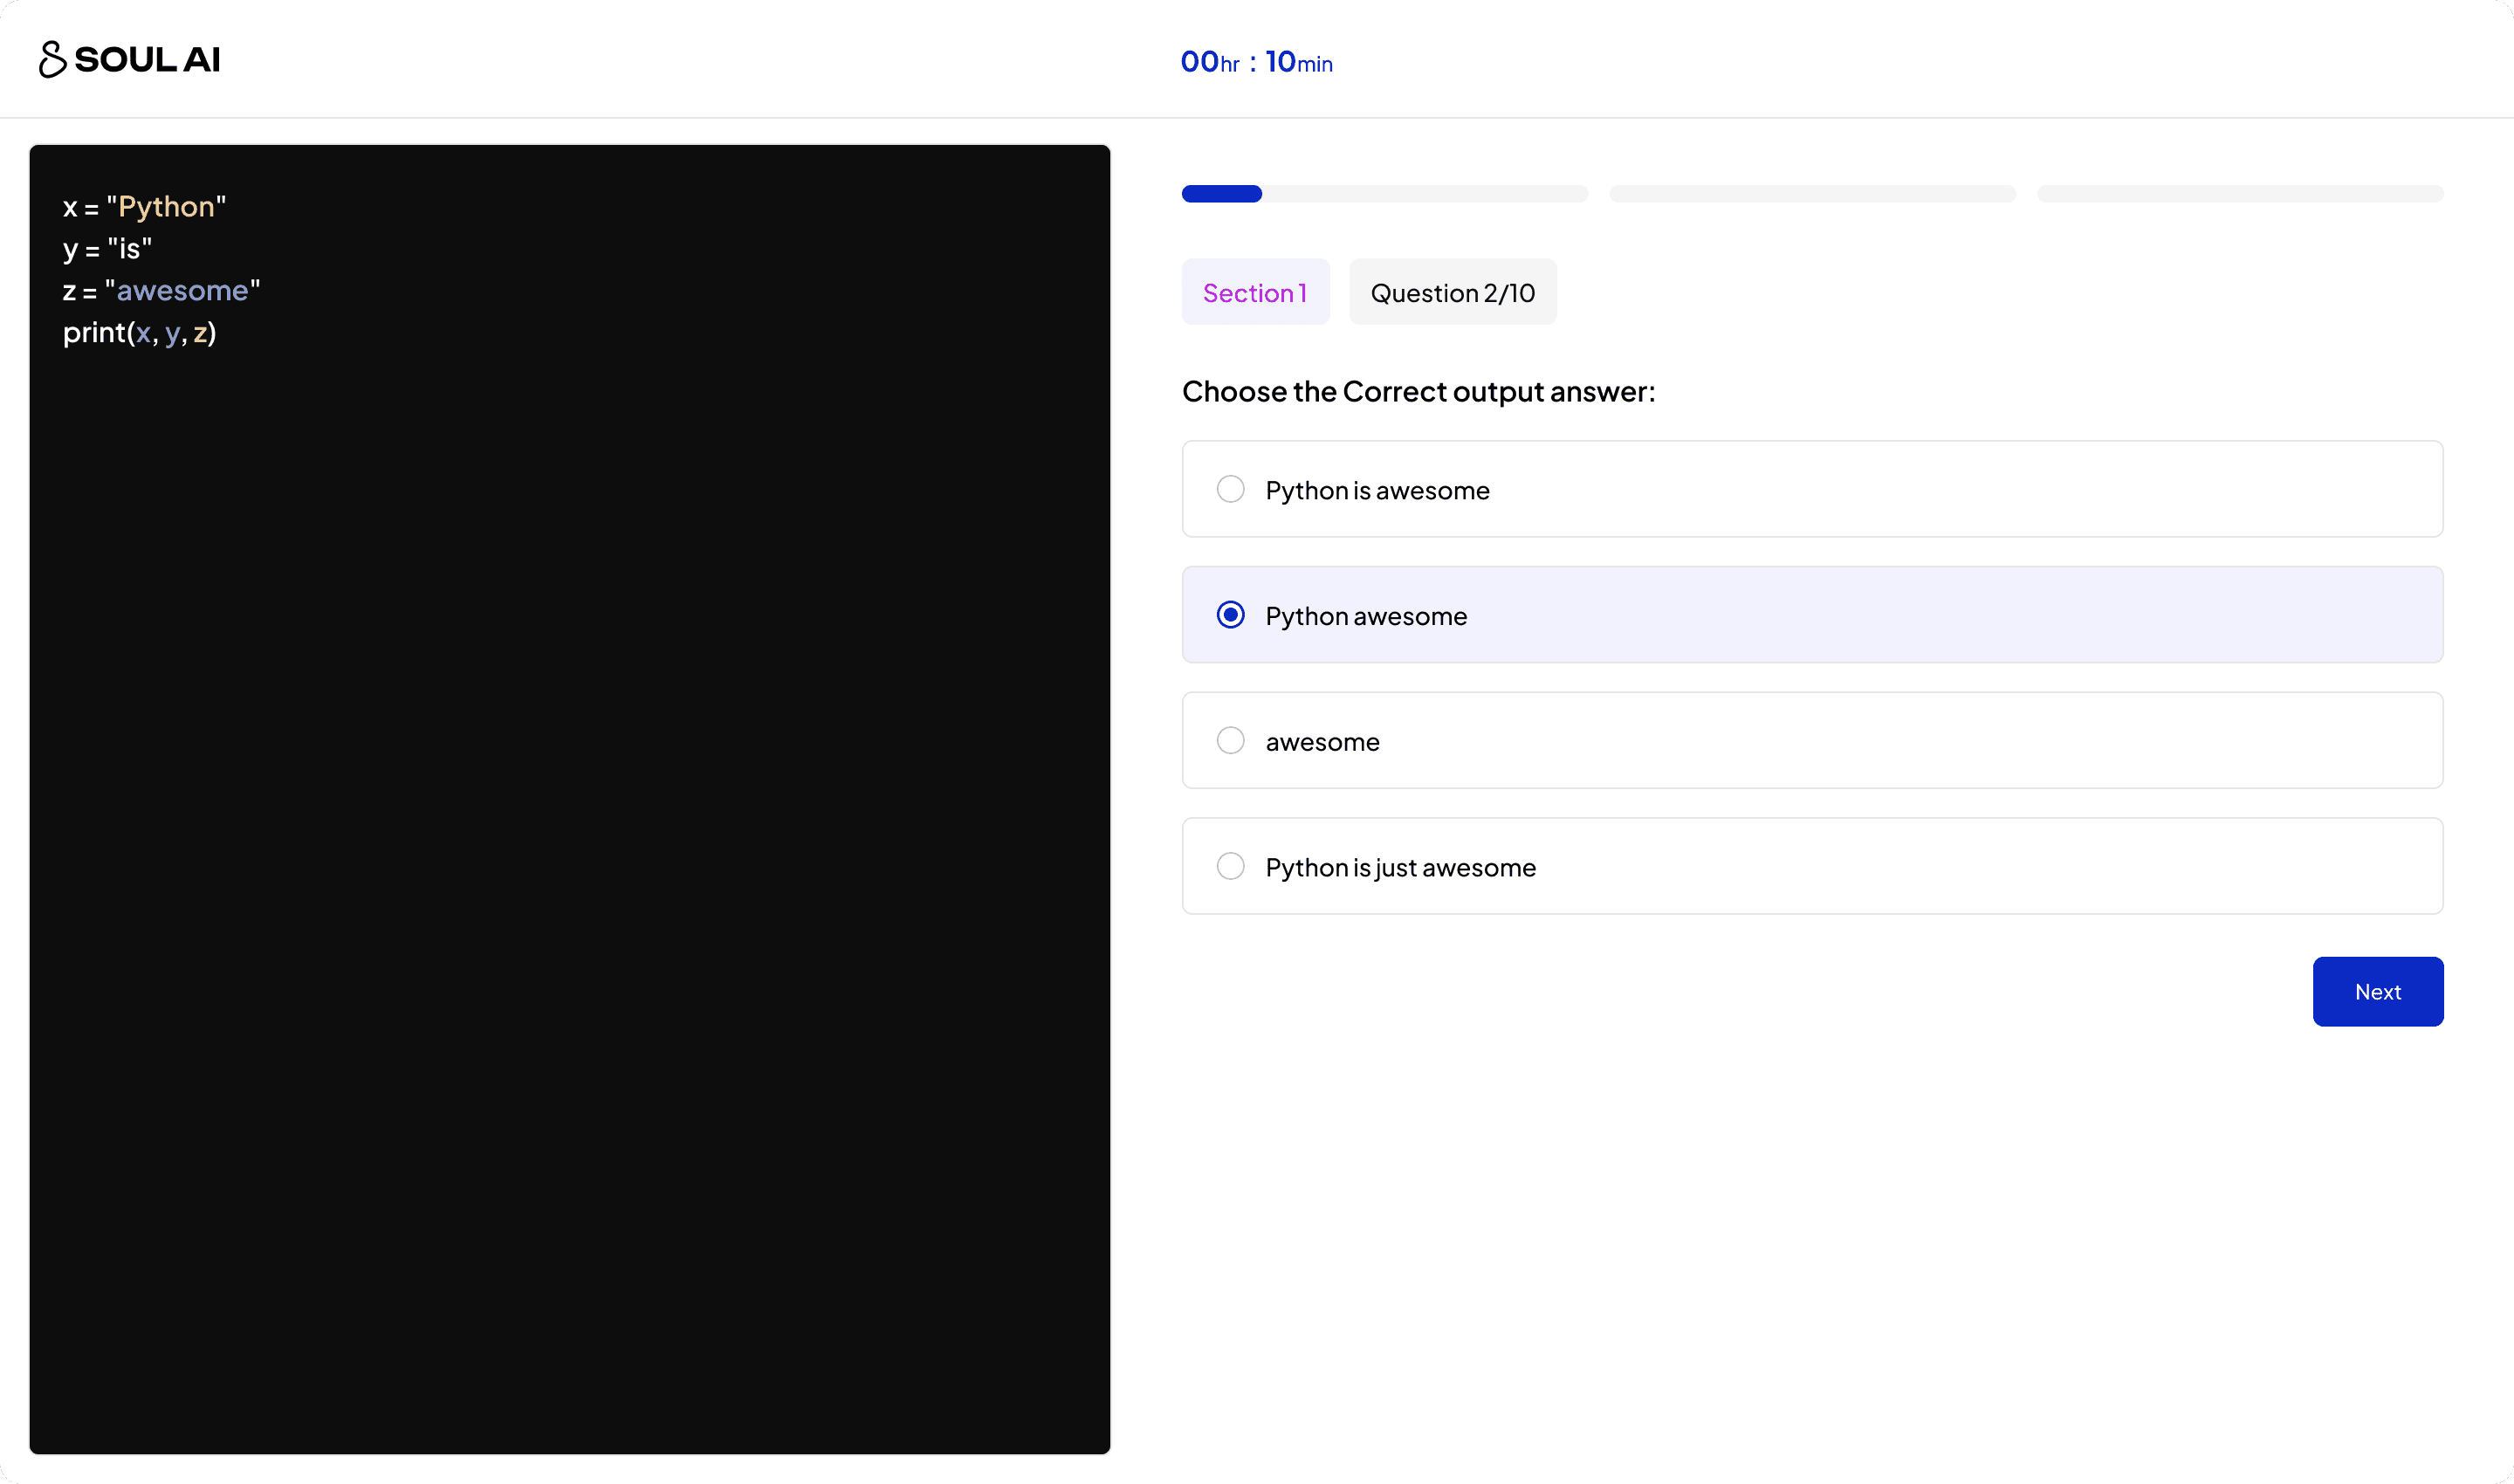2514x1484 pixels.
Task: Click the third progress bar segment
Action: (x=2240, y=194)
